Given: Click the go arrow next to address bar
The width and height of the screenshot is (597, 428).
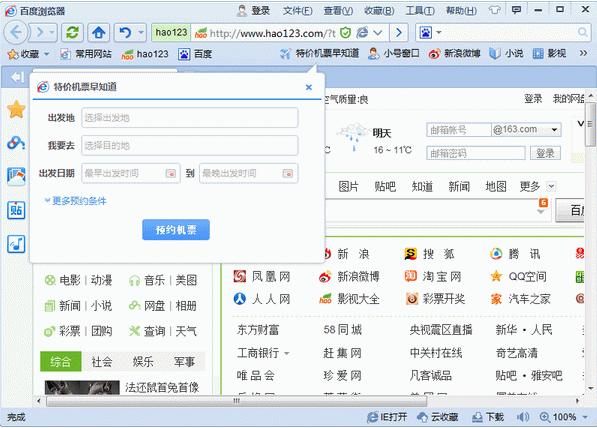Looking at the screenshot, I should (x=398, y=33).
